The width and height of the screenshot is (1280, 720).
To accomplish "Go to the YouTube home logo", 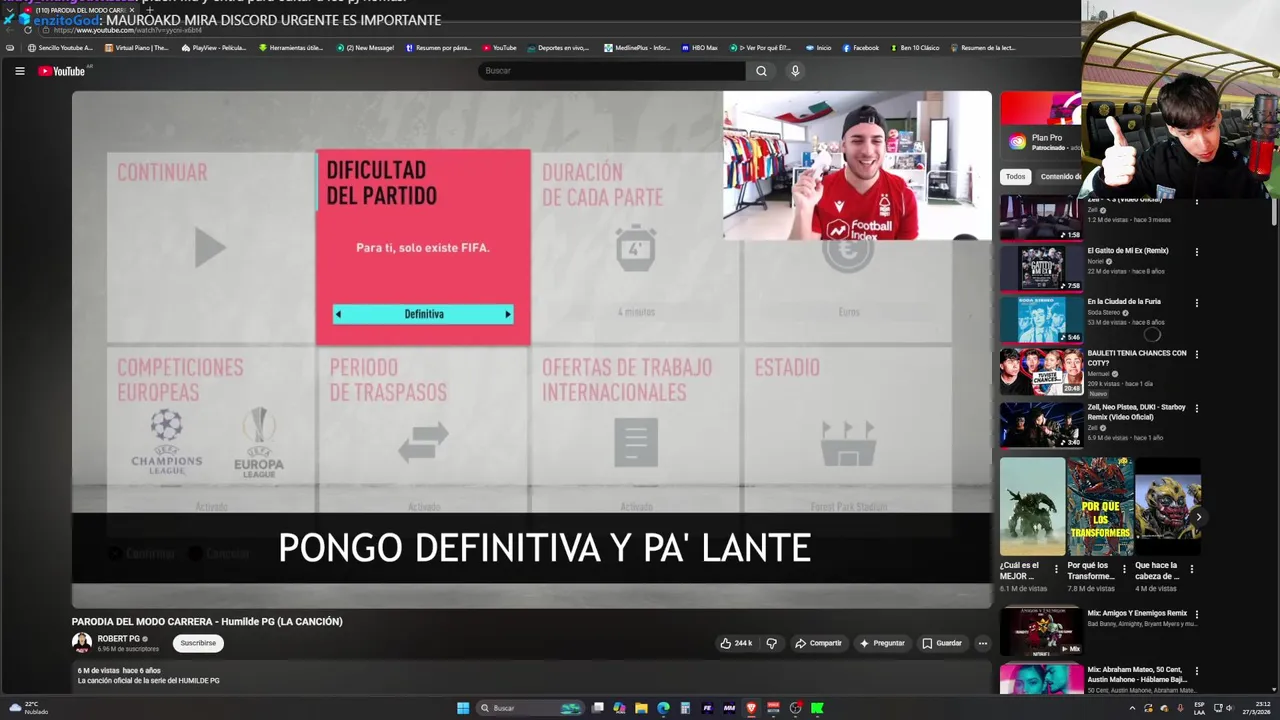I will [62, 71].
